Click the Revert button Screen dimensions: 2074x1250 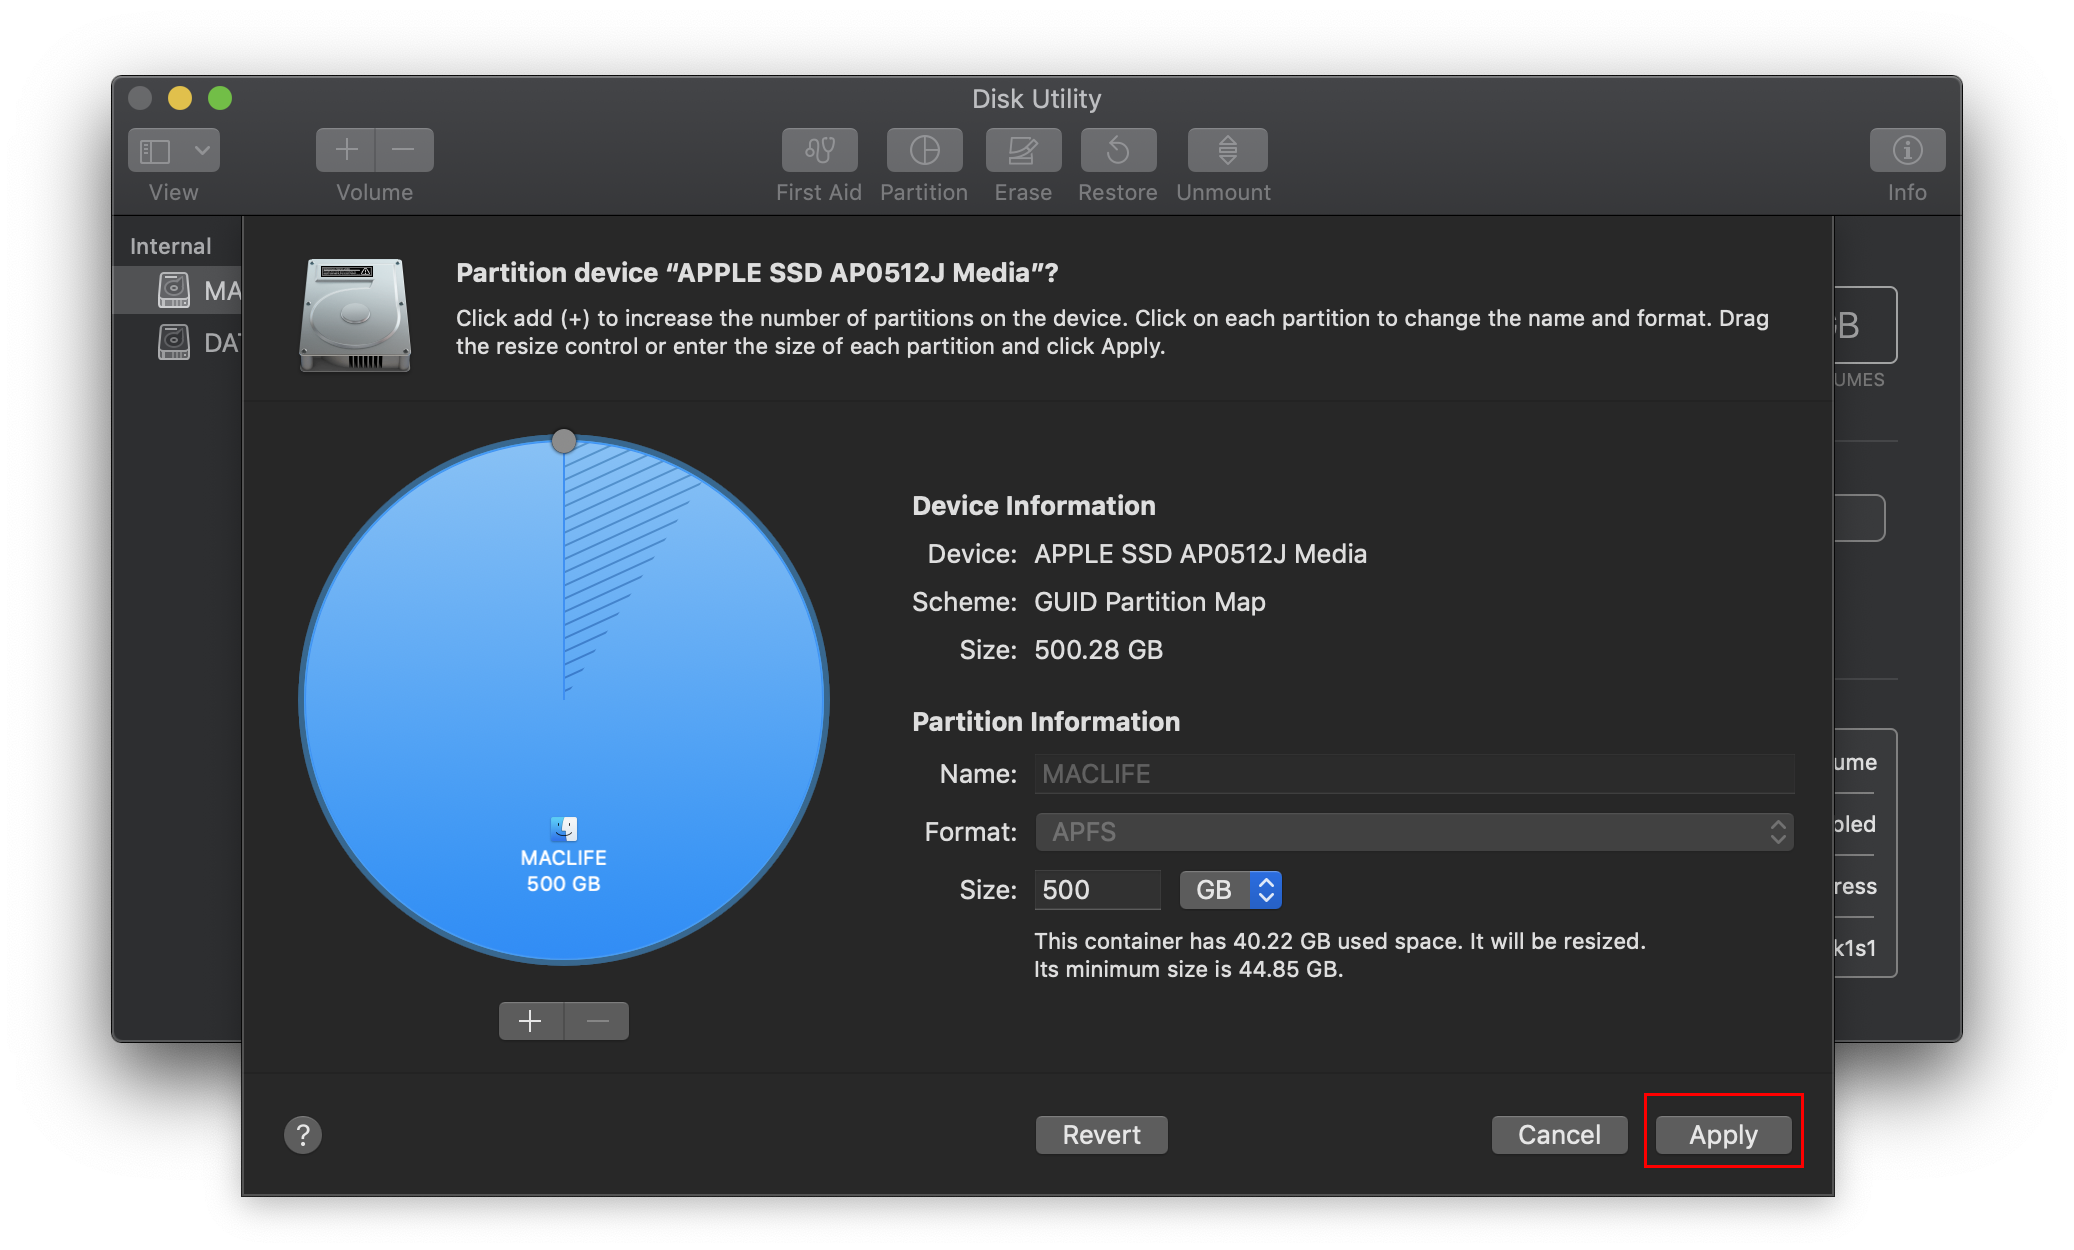[1101, 1135]
